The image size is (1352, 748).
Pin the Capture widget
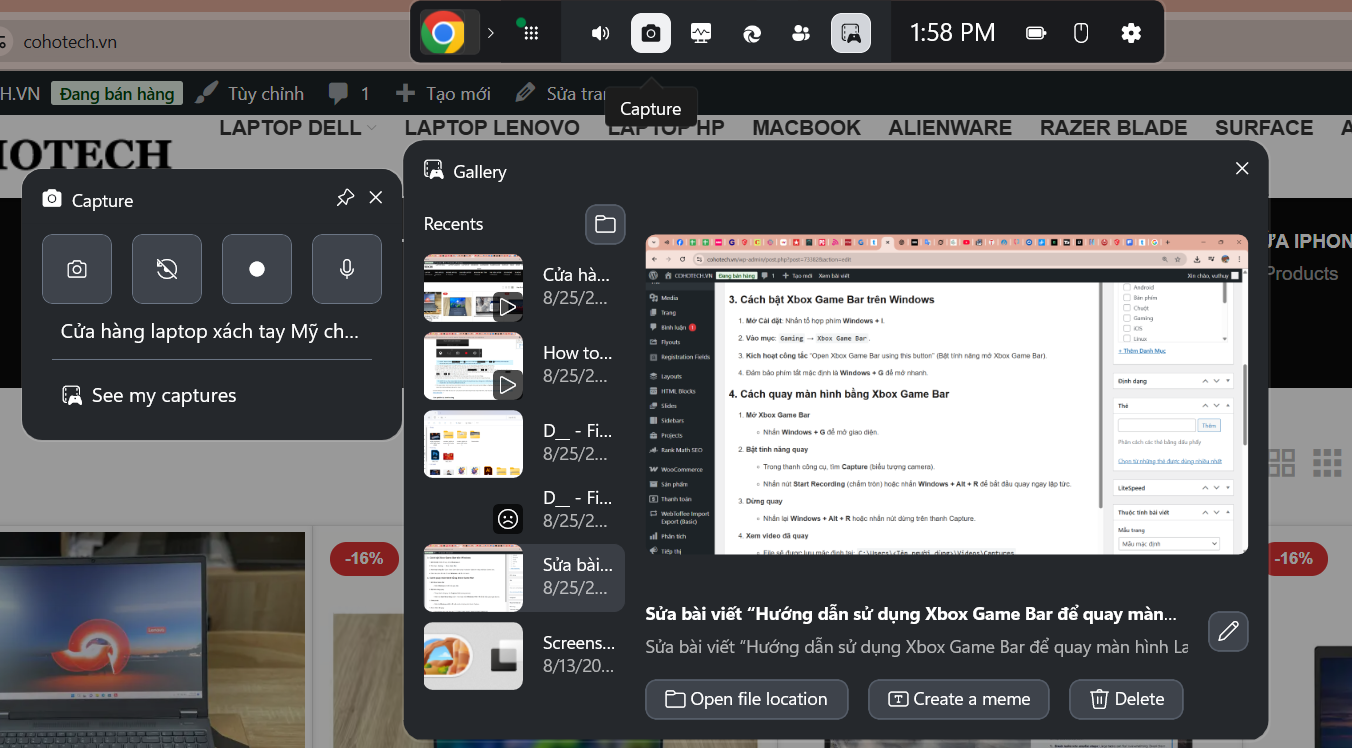point(345,198)
